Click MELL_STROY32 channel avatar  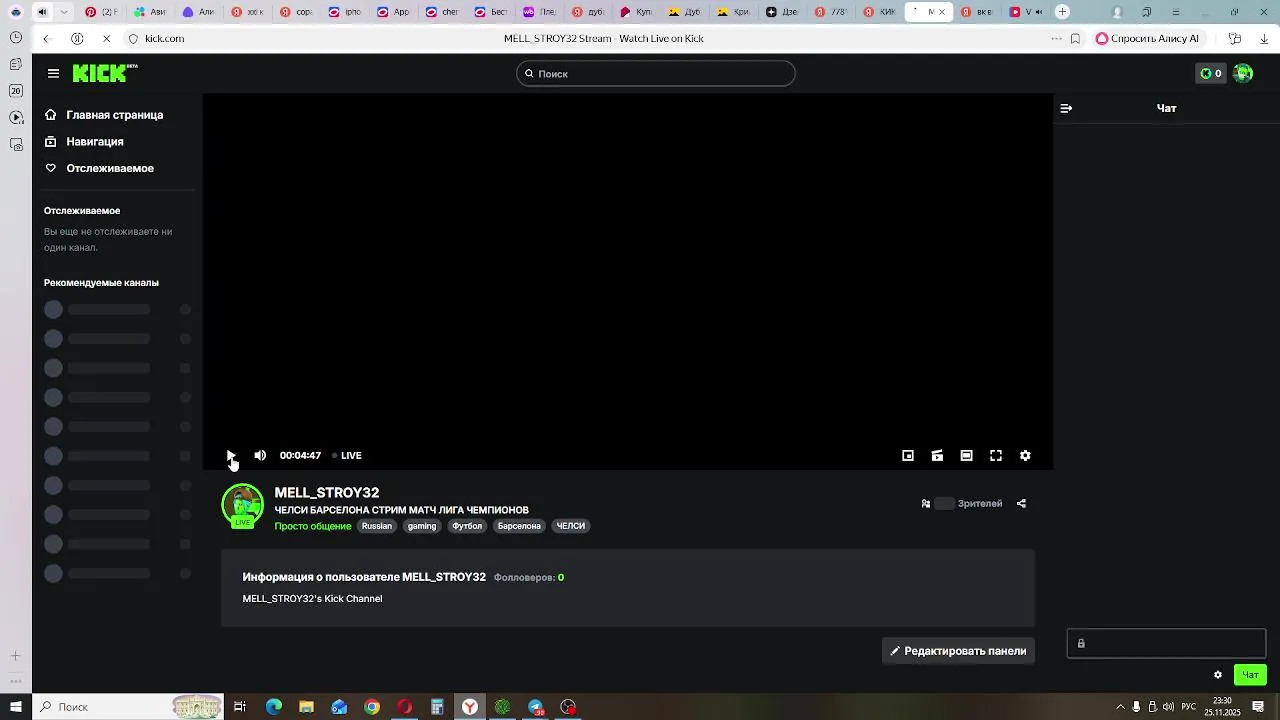pyautogui.click(x=242, y=505)
